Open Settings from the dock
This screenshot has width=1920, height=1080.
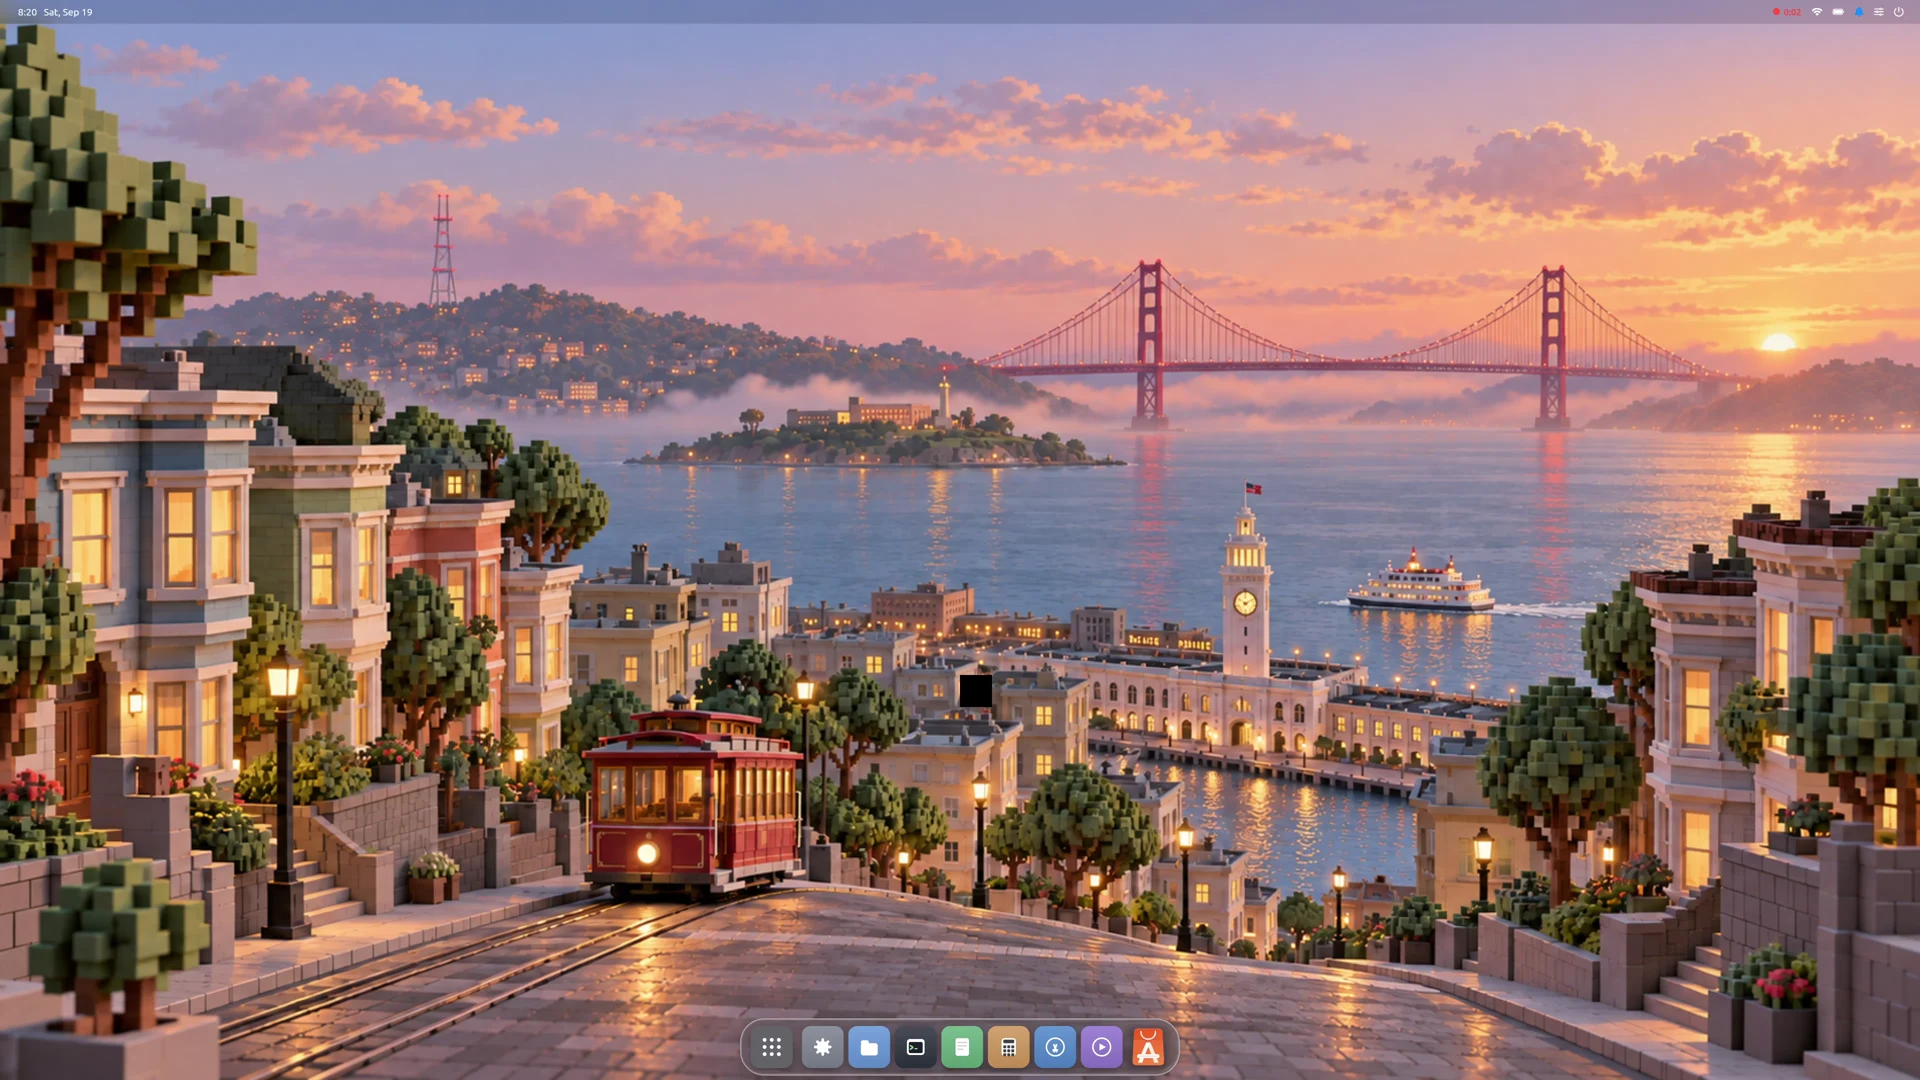click(x=822, y=1047)
